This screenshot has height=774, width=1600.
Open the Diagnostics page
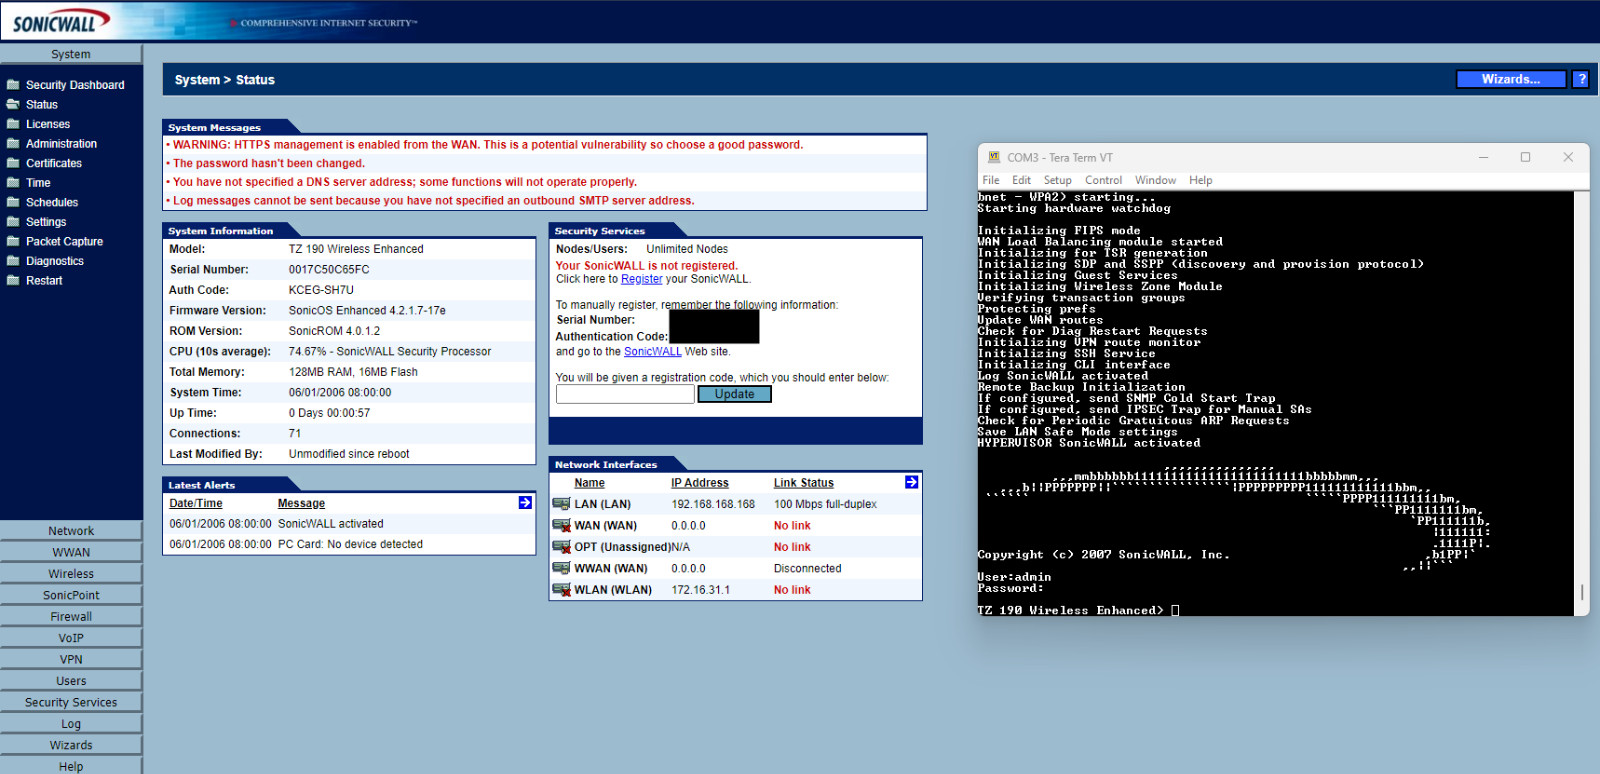[x=55, y=261]
